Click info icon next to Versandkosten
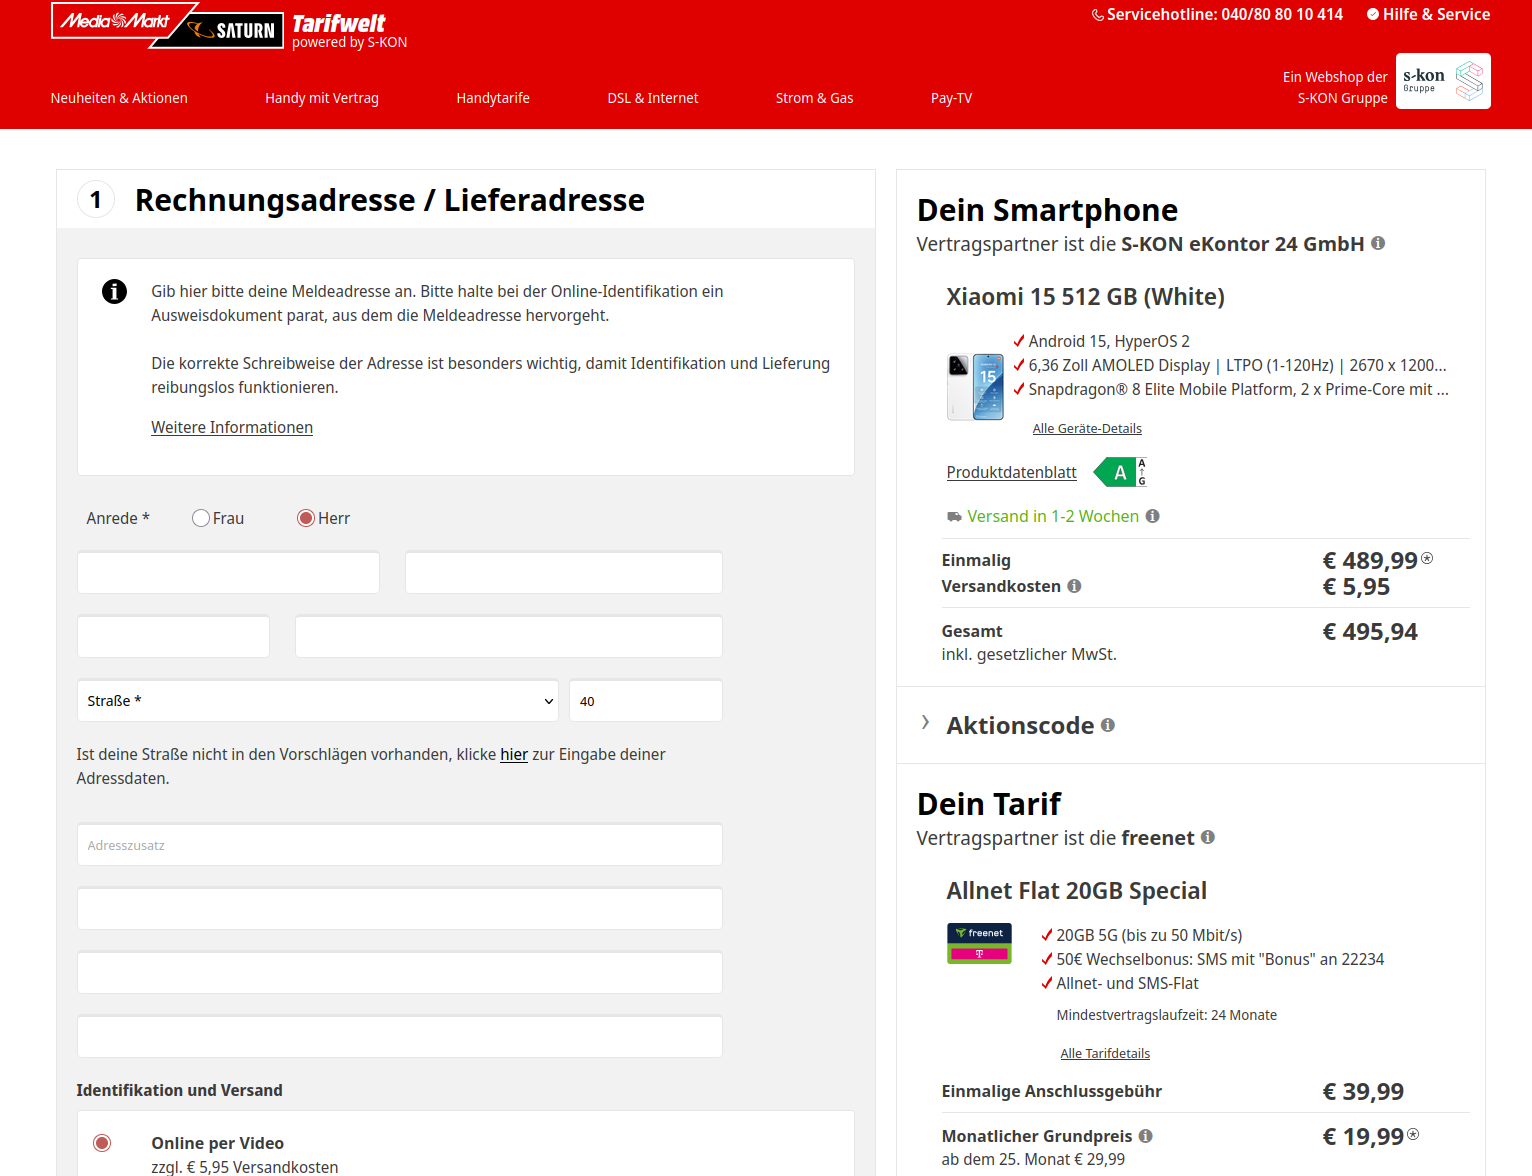The width and height of the screenshot is (1532, 1176). [x=1074, y=586]
